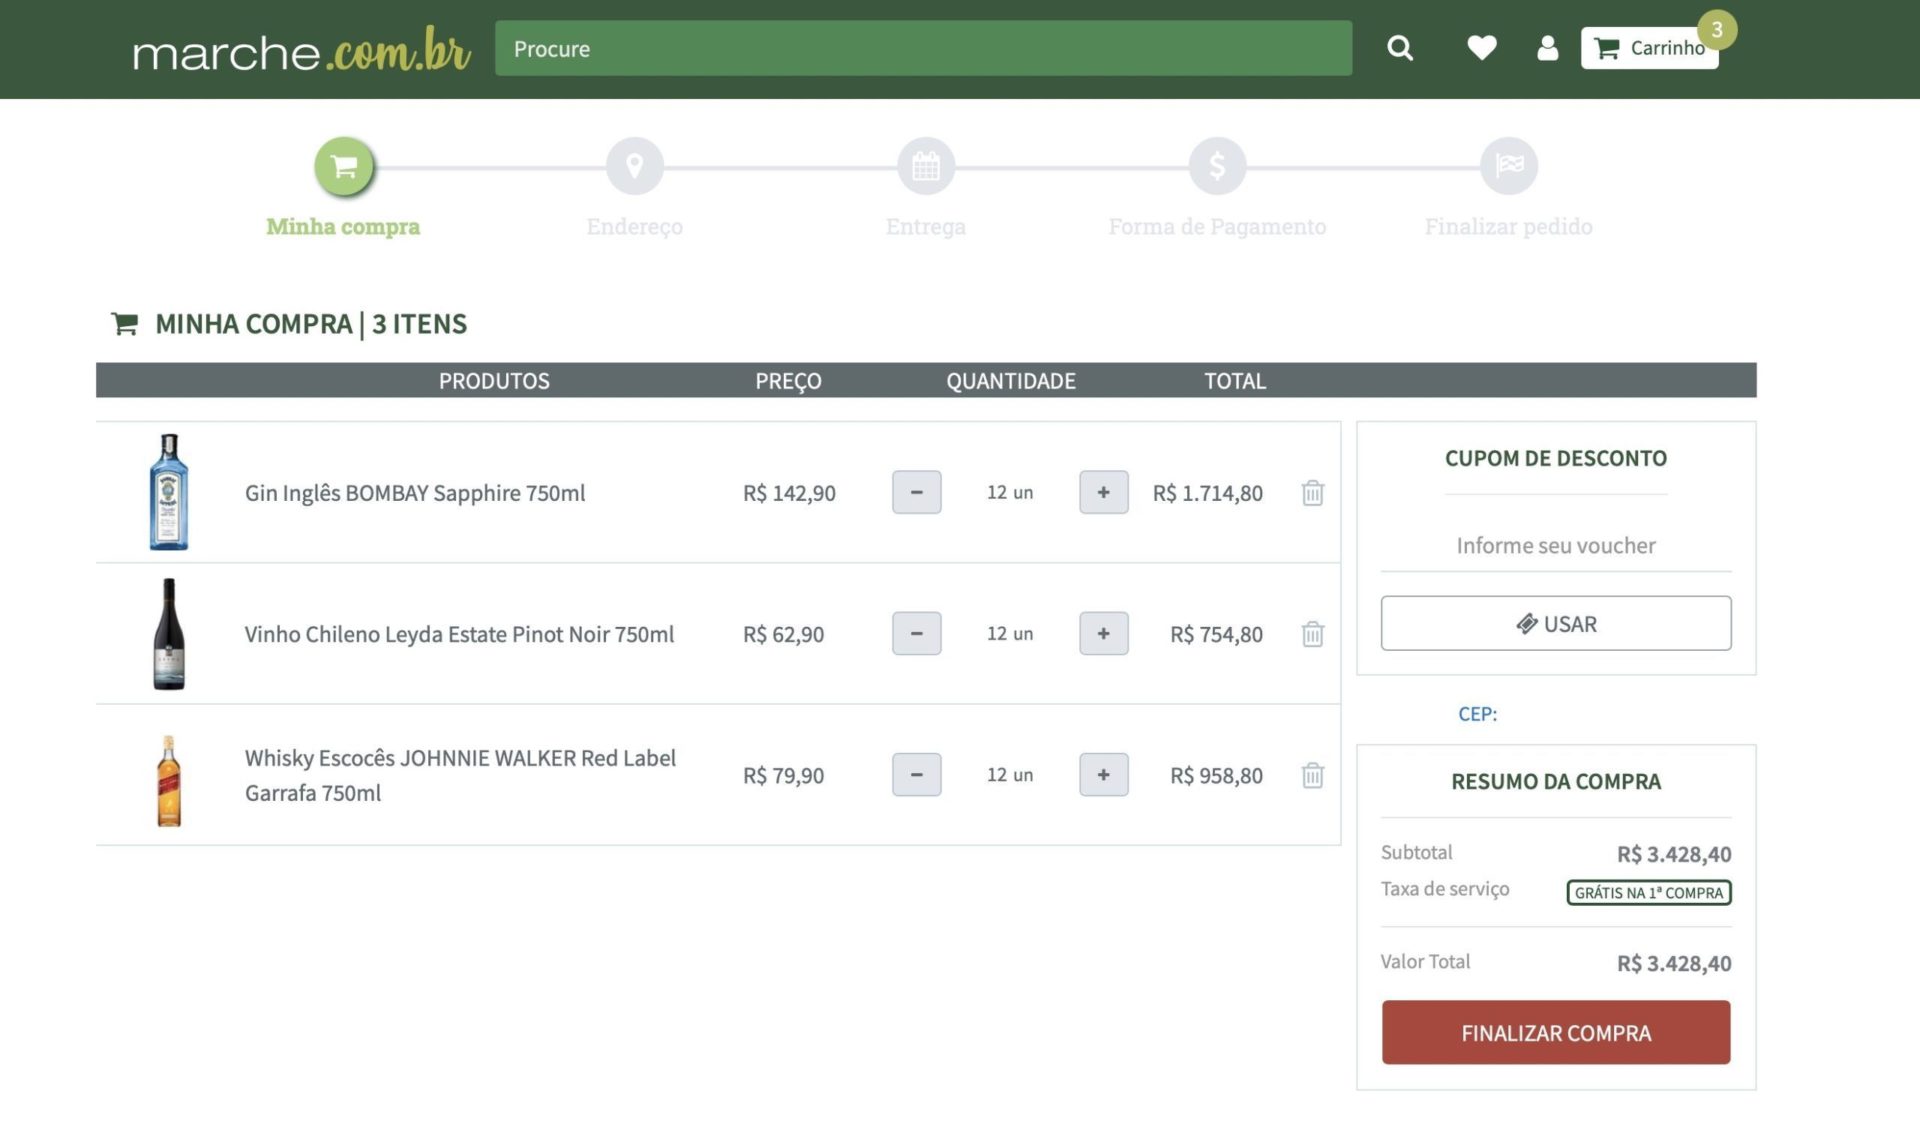This screenshot has width=1920, height=1127.
Task: Click the Informe seu voucher field
Action: (x=1555, y=546)
